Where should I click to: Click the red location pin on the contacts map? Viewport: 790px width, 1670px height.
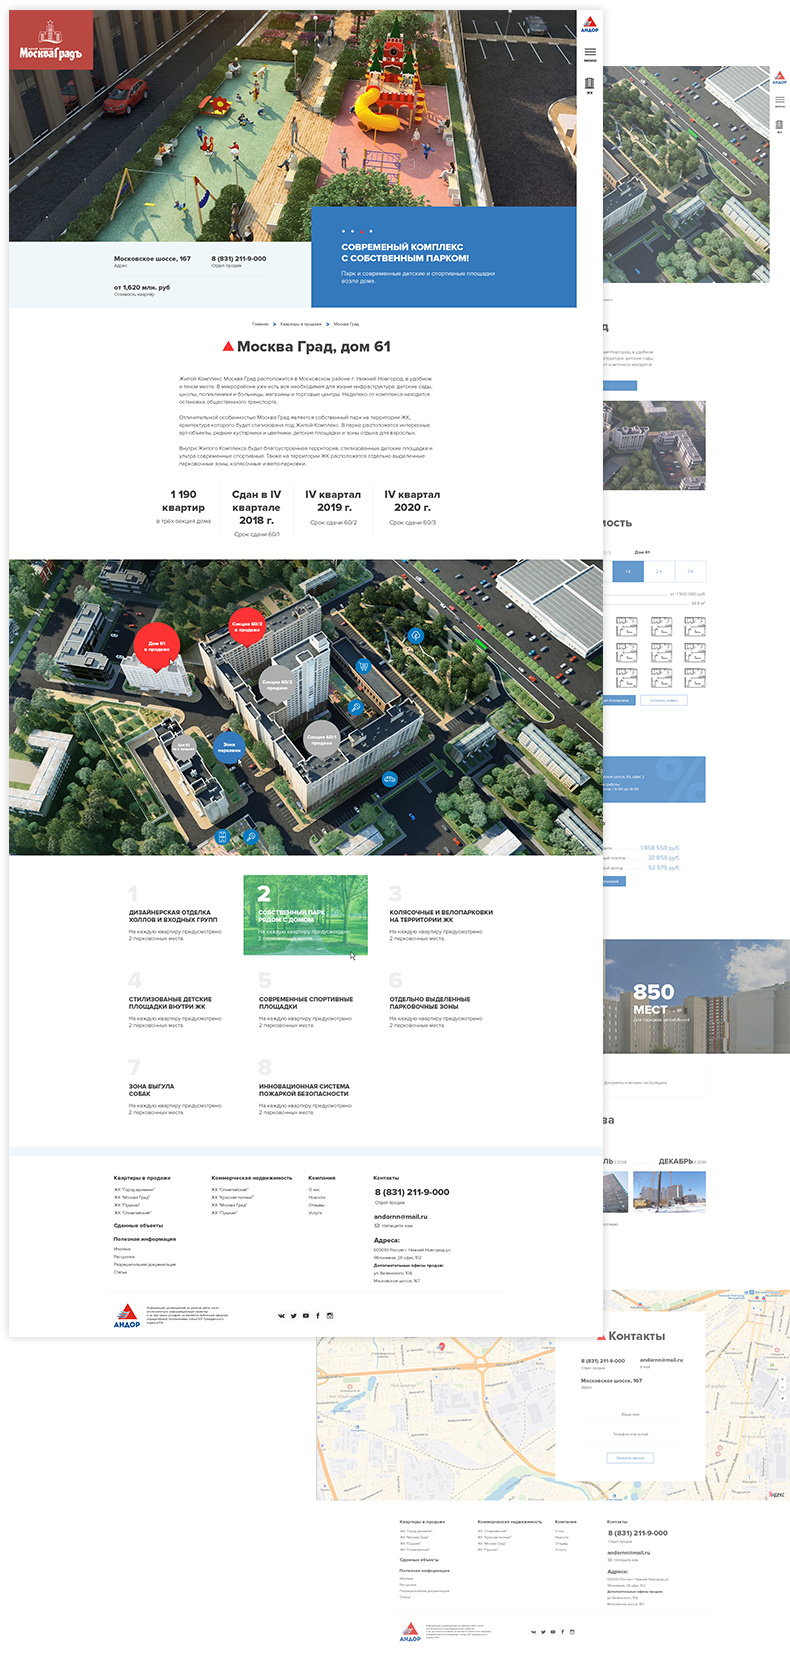441,1348
